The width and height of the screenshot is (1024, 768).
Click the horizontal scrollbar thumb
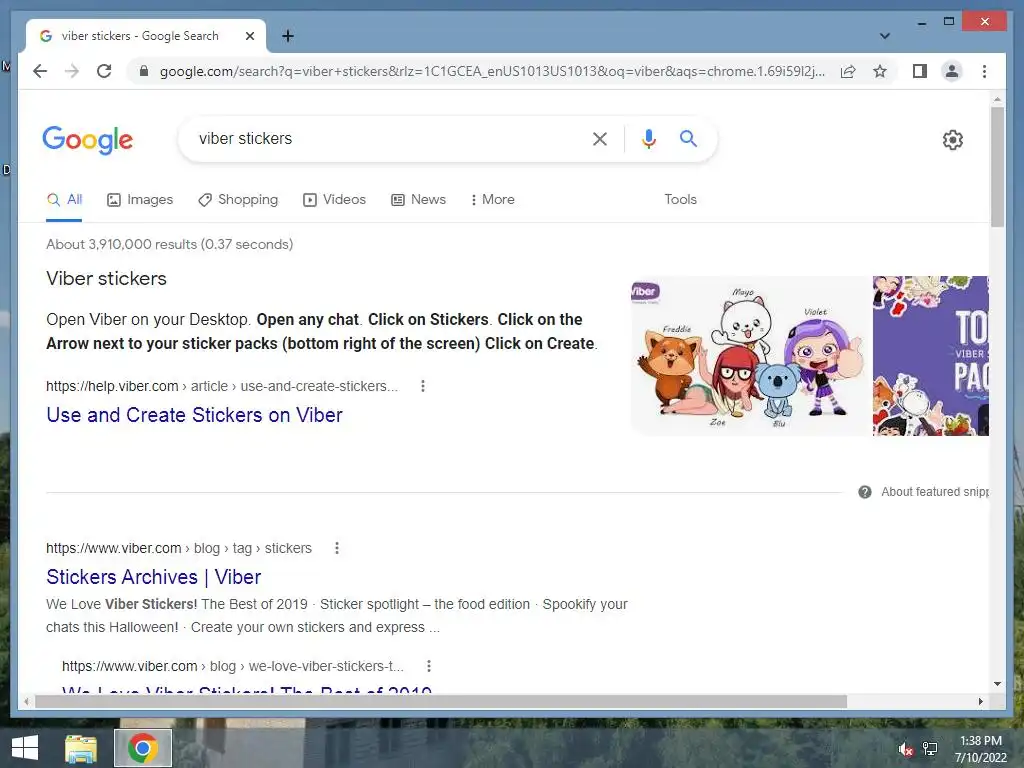point(441,701)
